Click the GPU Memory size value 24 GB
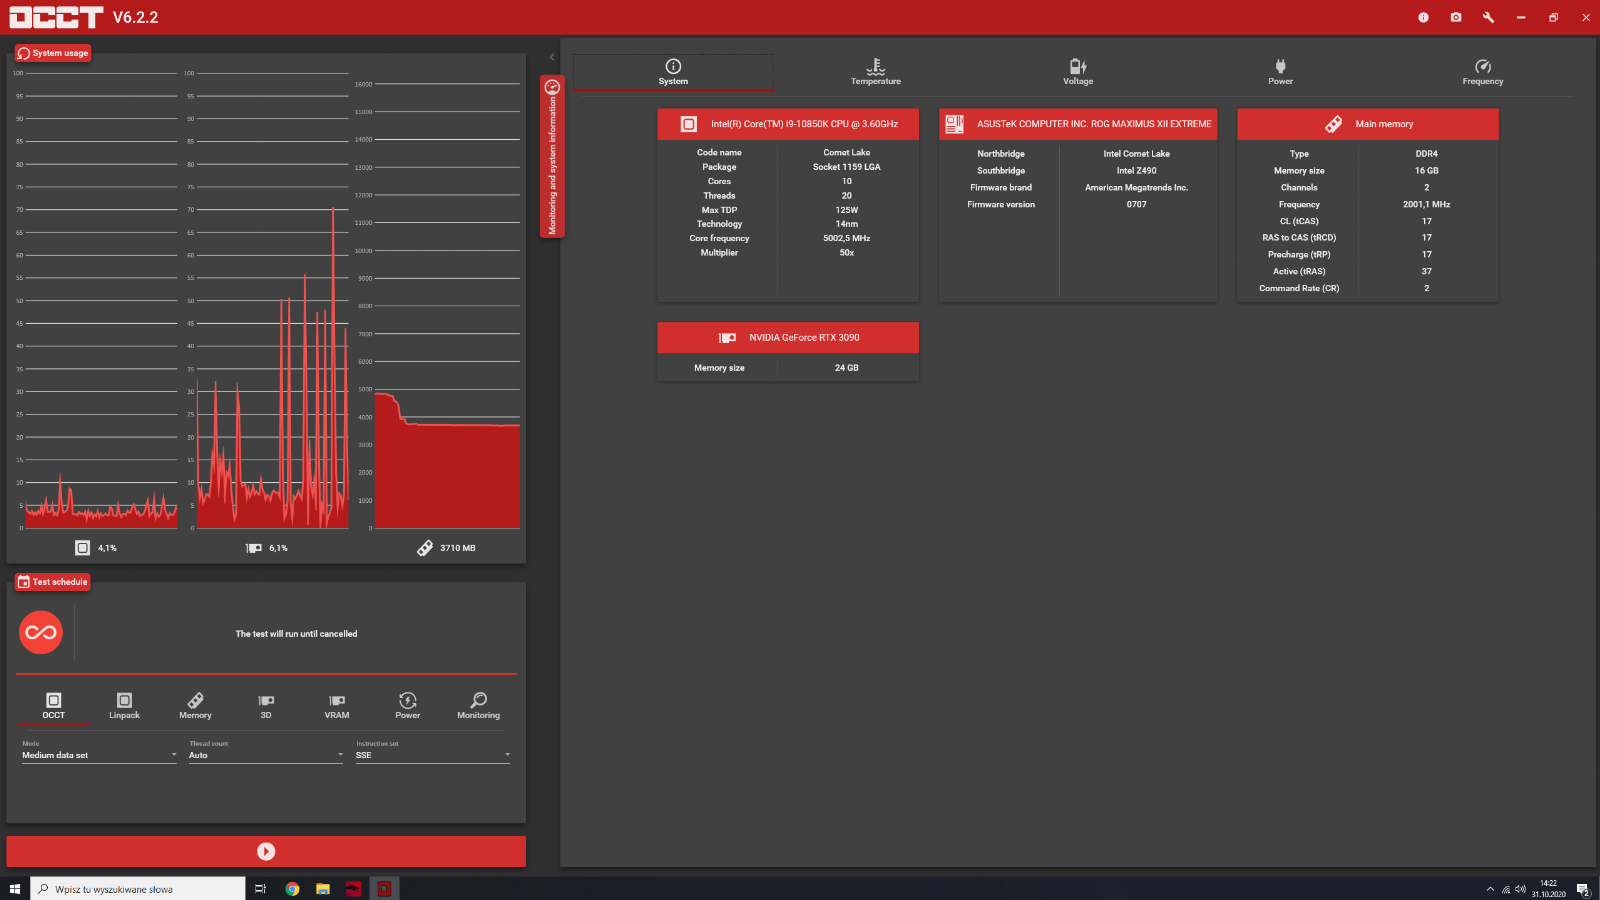 [846, 368]
